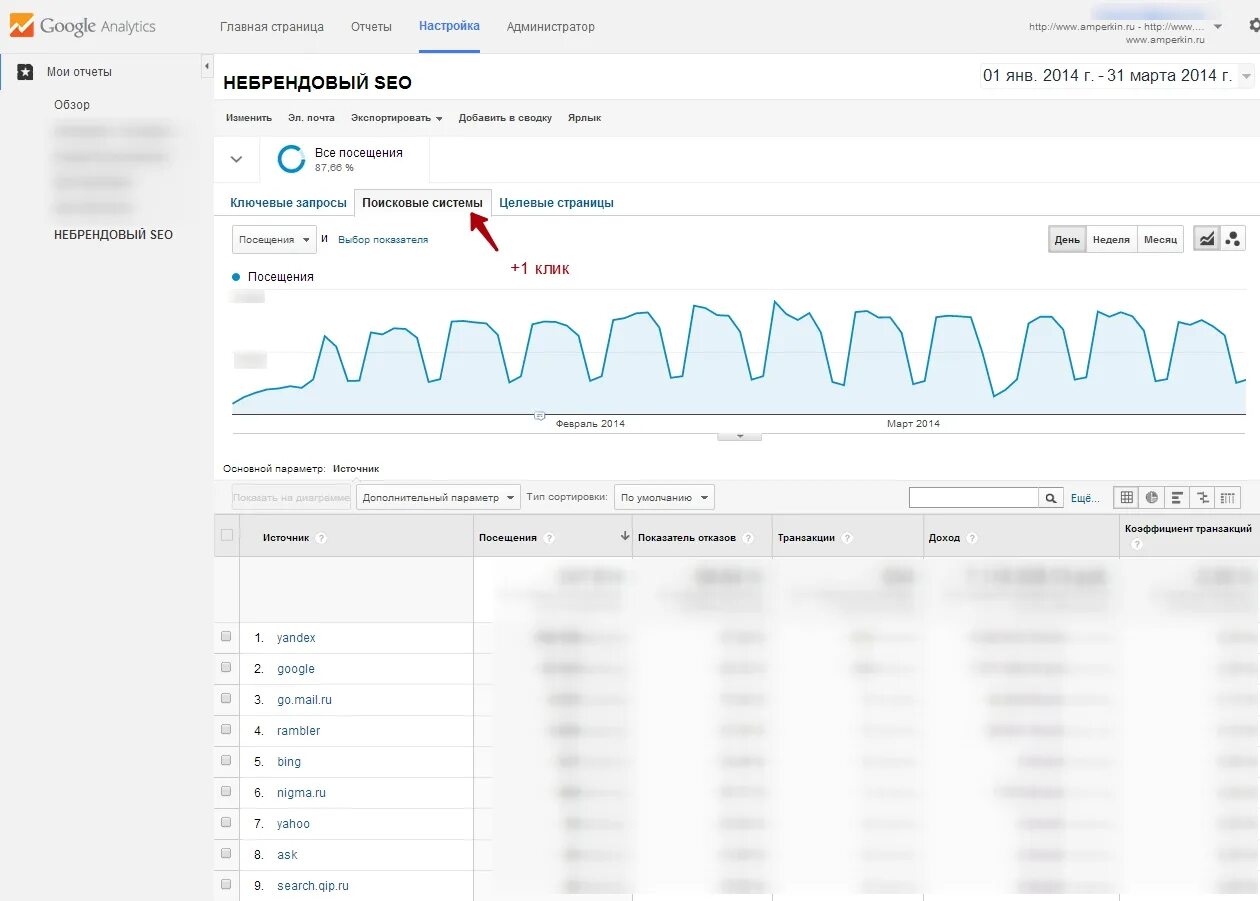Click the sort arrow in Посещения column

point(625,537)
